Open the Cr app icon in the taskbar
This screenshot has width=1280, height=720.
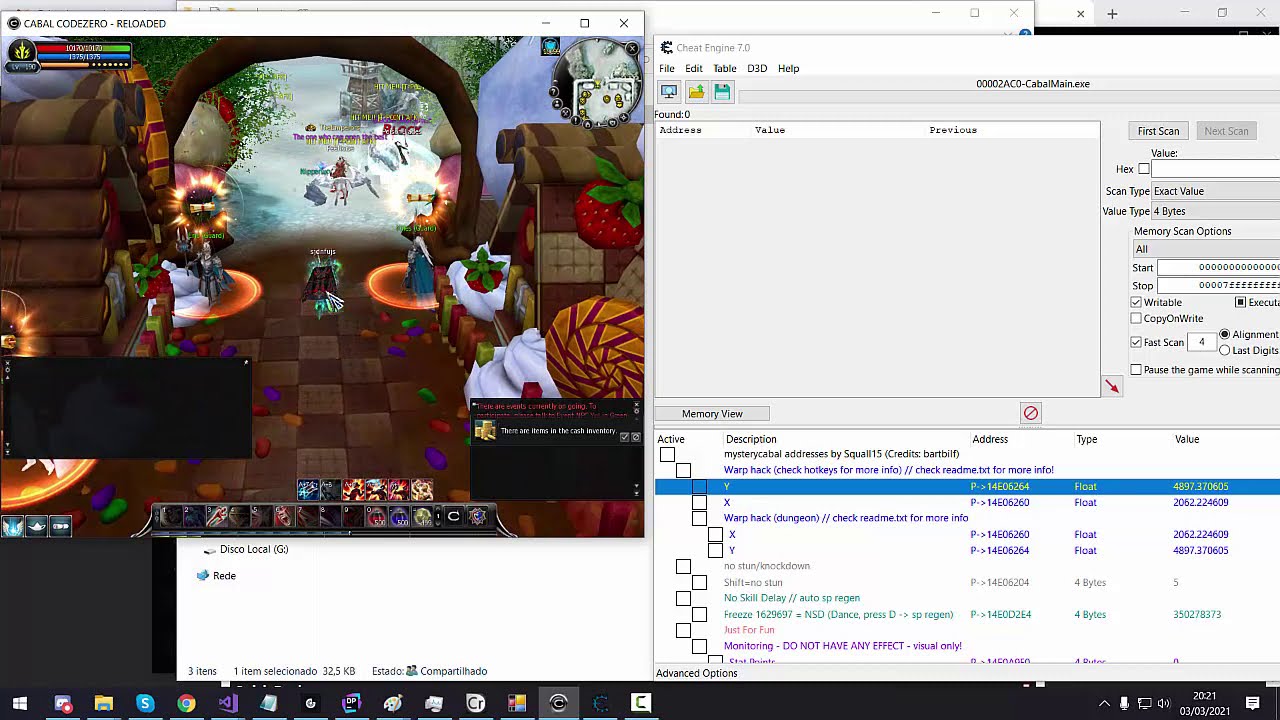click(x=475, y=704)
